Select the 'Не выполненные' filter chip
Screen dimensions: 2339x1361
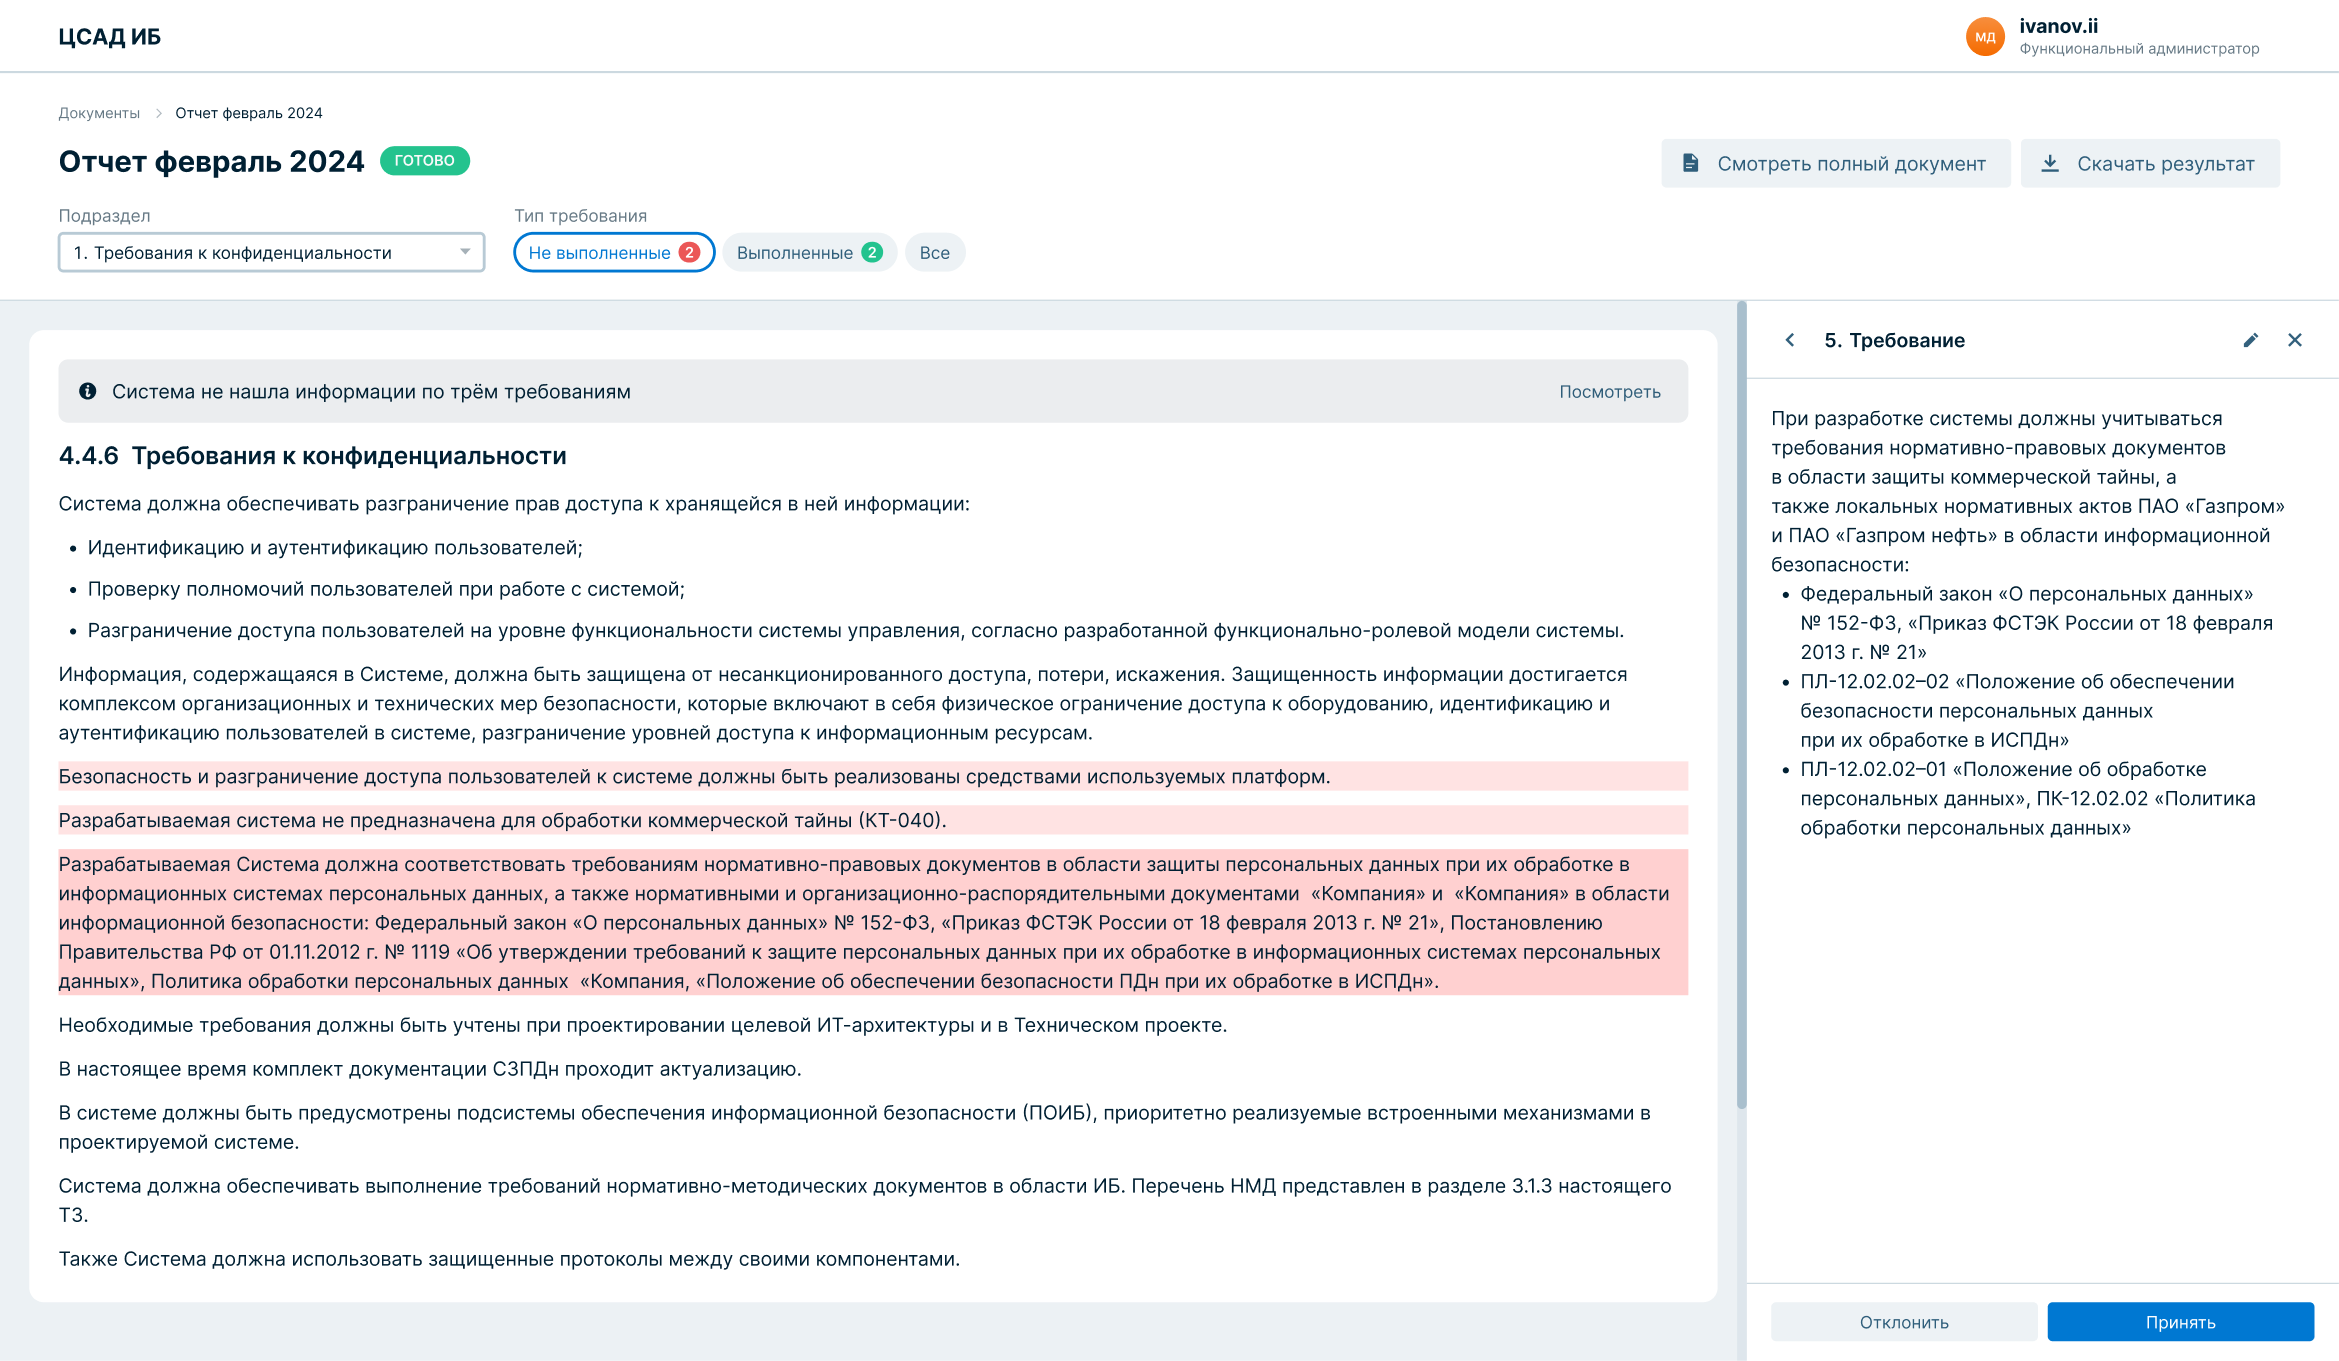(613, 253)
